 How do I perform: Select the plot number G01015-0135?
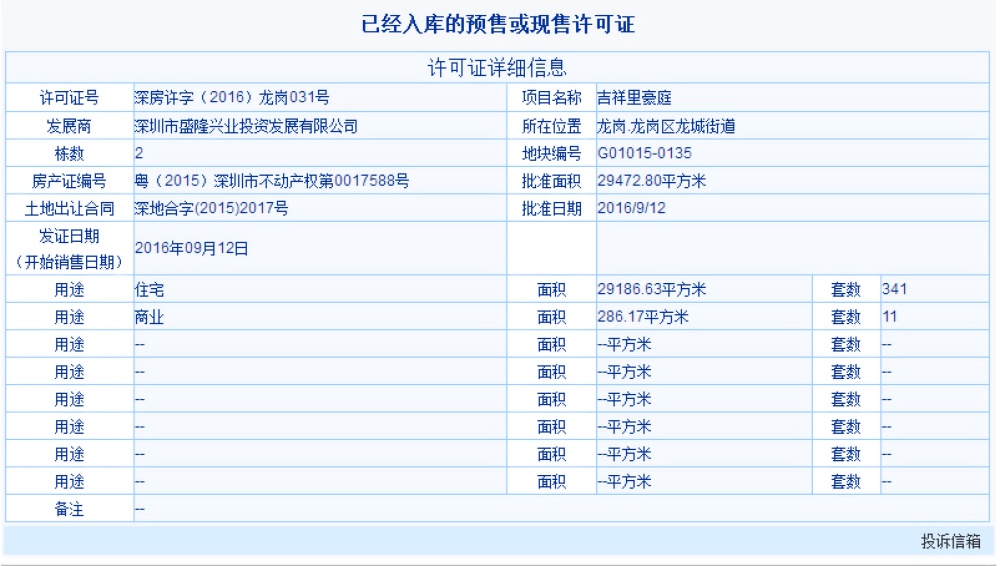pos(644,153)
